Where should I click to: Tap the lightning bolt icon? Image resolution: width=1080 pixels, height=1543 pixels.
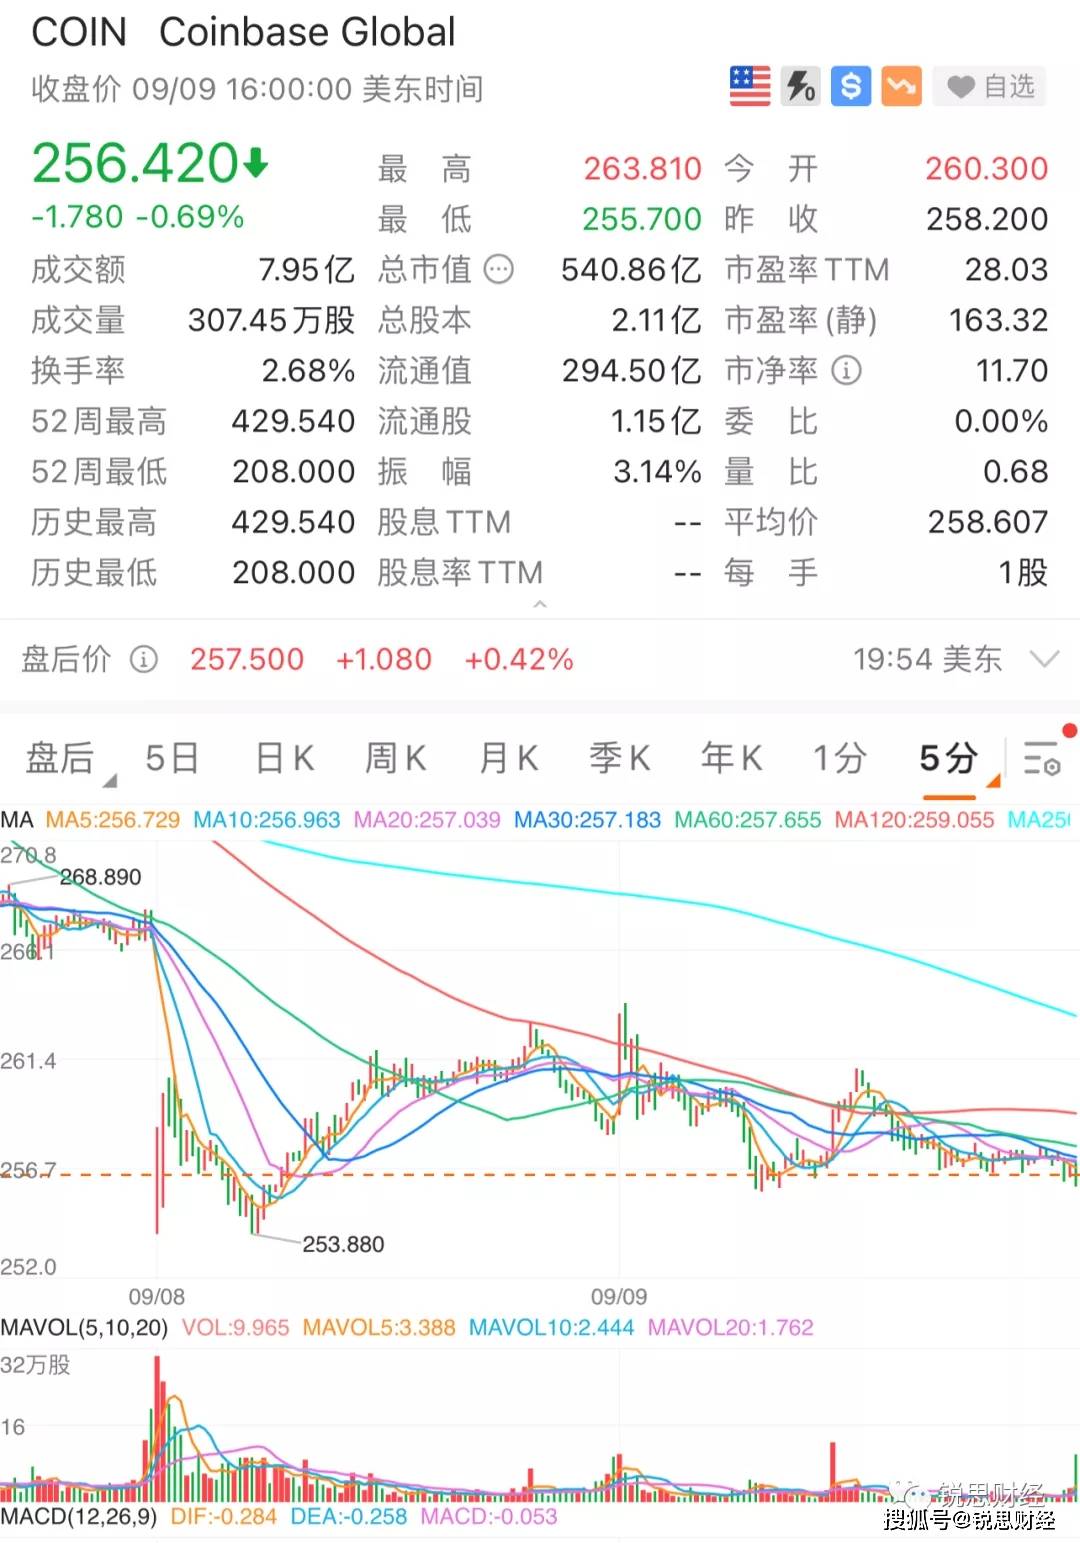tap(800, 86)
